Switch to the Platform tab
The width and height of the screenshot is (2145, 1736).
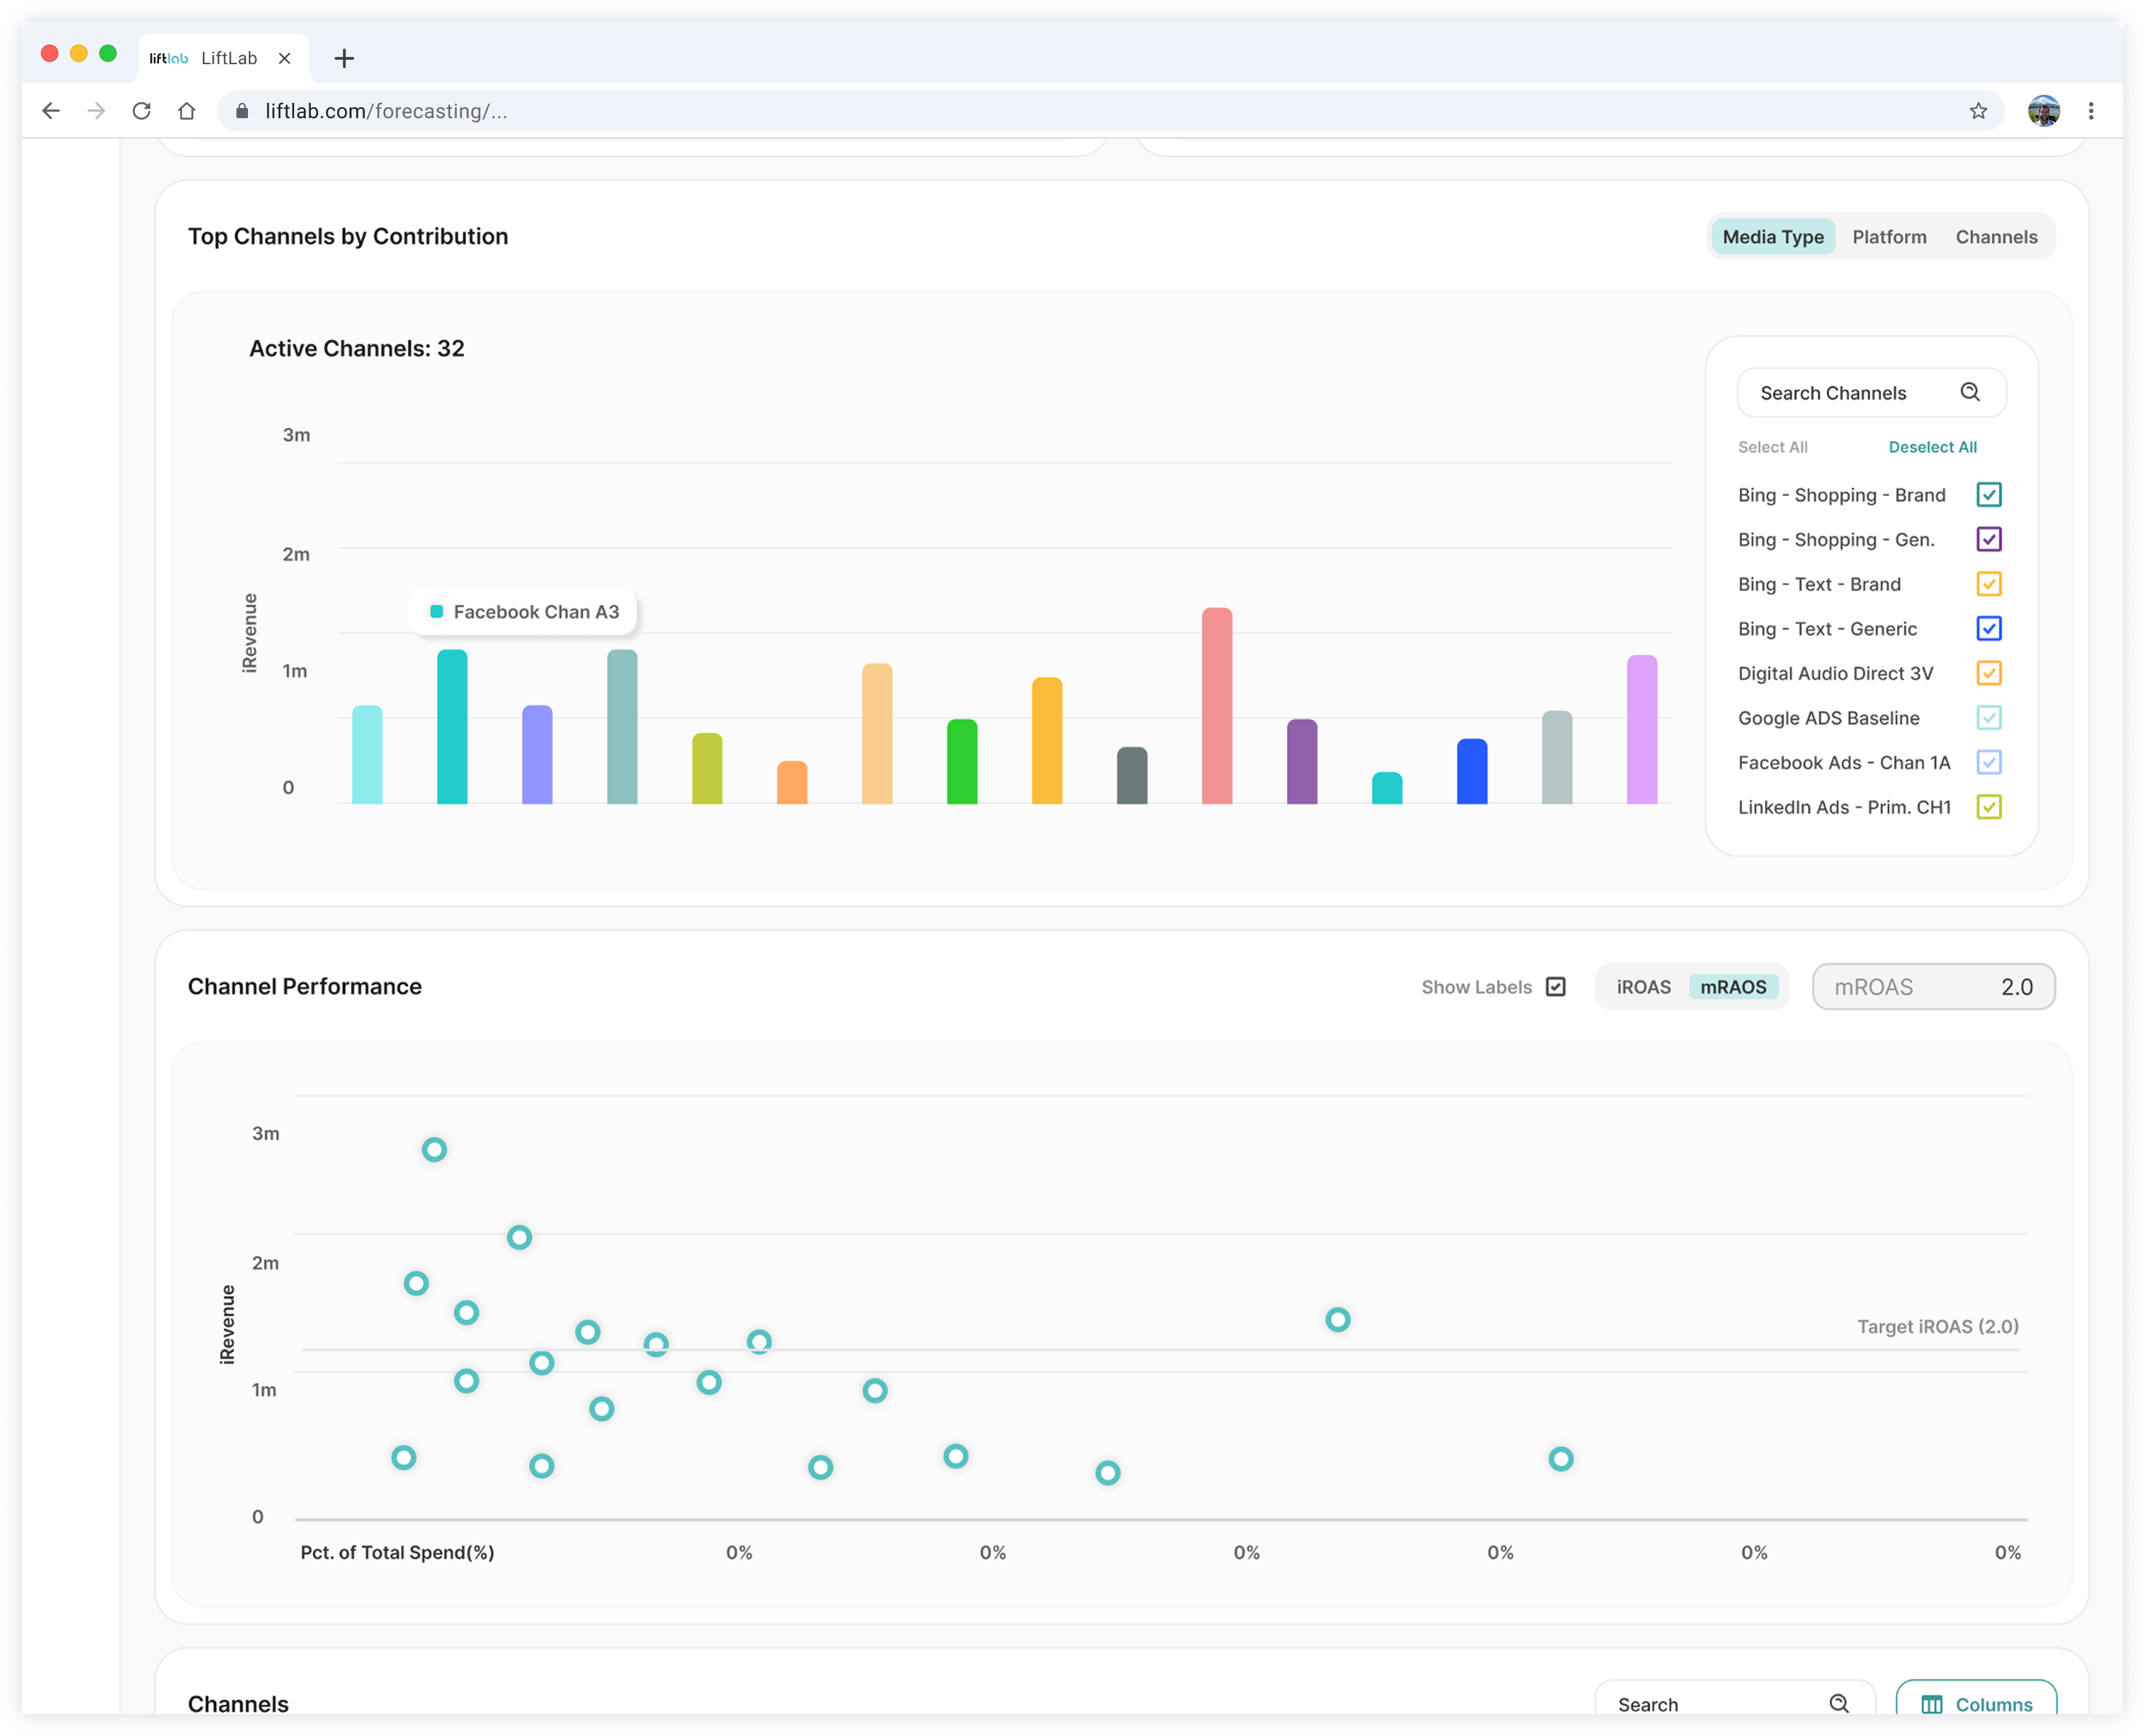coord(1889,237)
